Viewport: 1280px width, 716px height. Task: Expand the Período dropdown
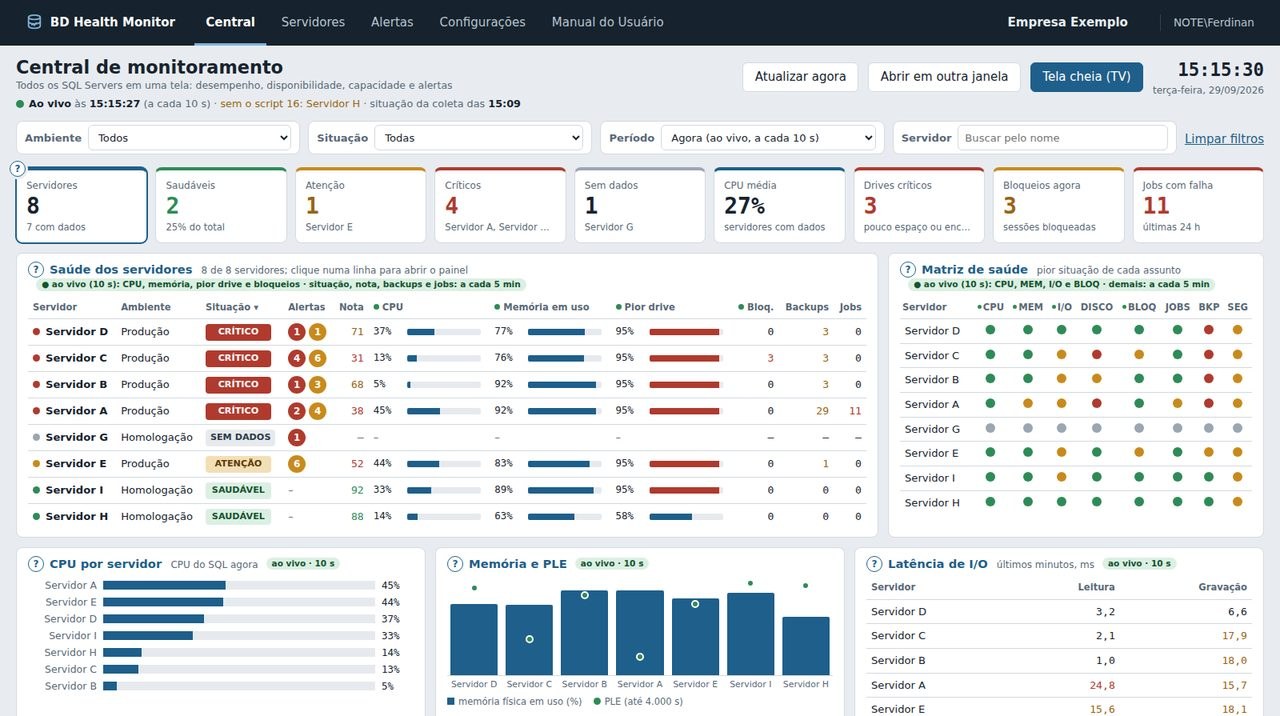768,138
